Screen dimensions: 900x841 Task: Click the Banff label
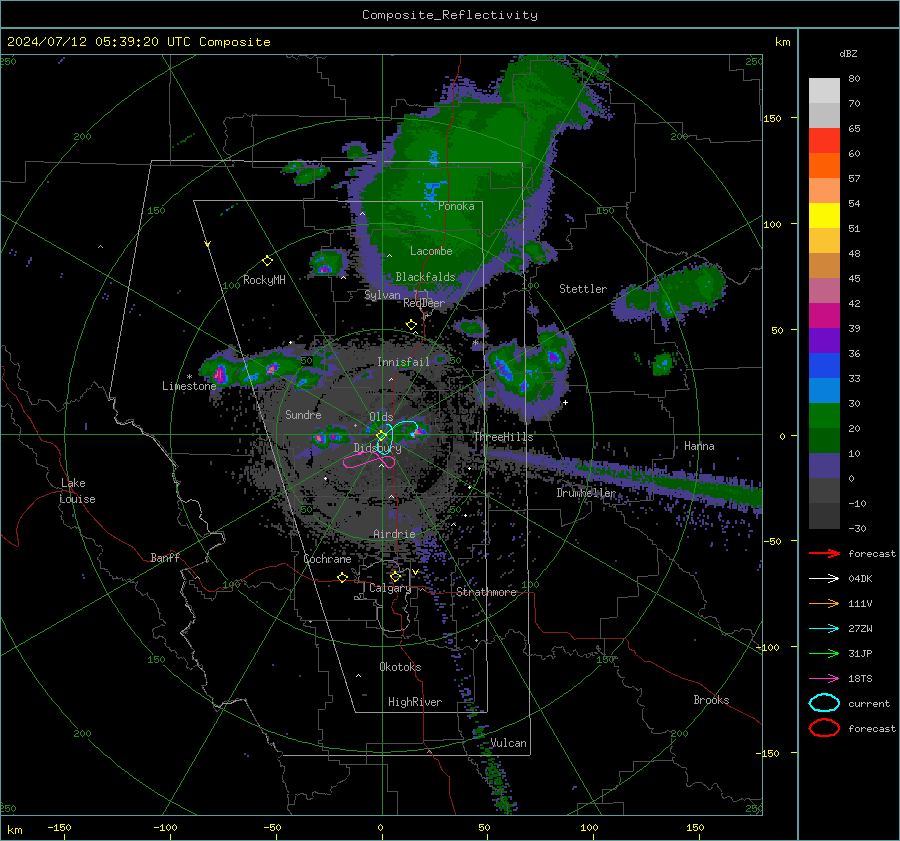(165, 557)
